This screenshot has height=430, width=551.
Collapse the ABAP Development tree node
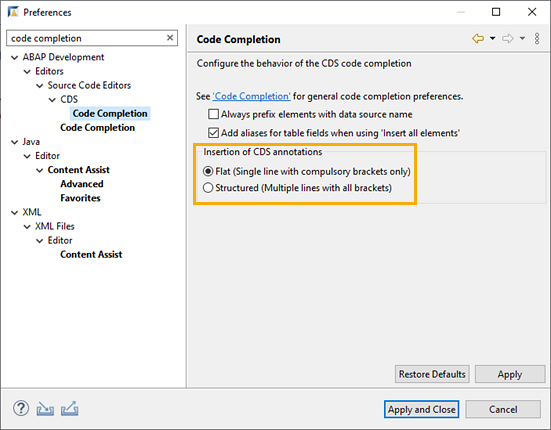pos(14,57)
